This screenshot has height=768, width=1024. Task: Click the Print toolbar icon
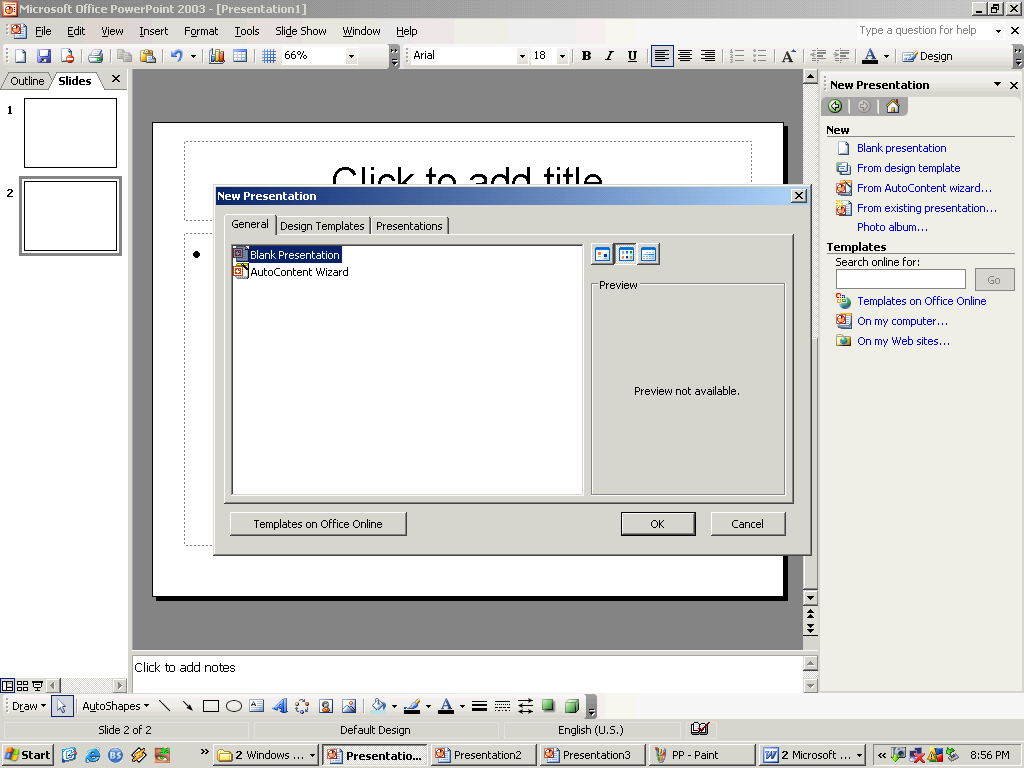pyautogui.click(x=95, y=56)
